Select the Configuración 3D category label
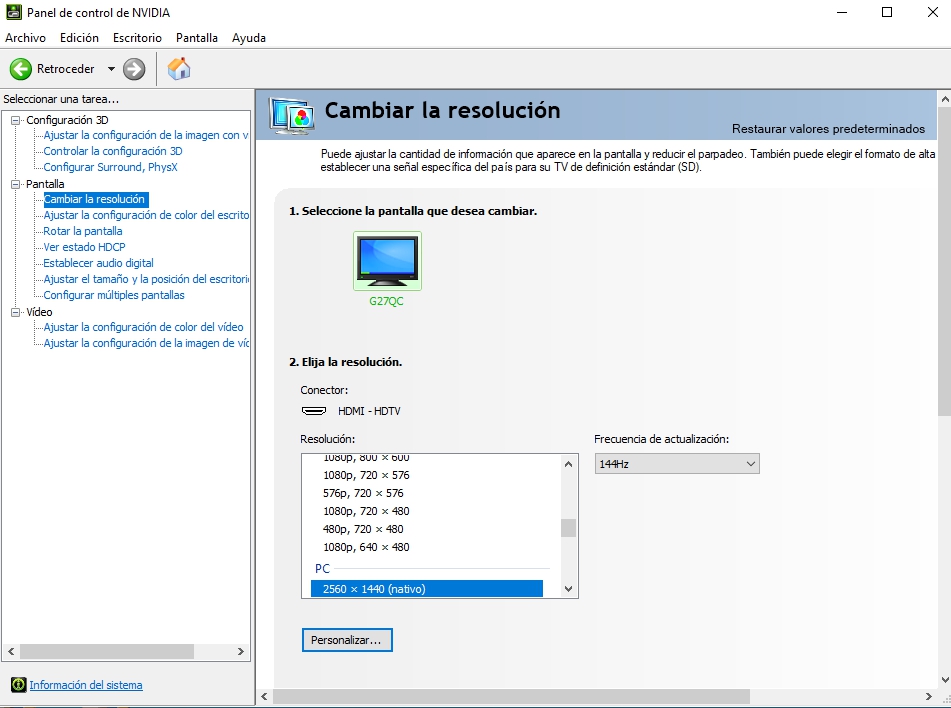The width and height of the screenshot is (951, 708). click(x=67, y=120)
